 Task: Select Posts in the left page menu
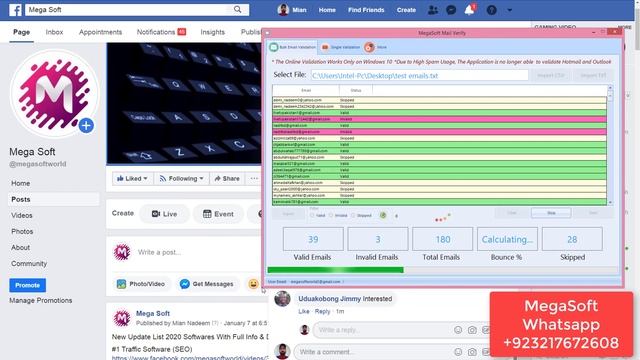click(53, 199)
